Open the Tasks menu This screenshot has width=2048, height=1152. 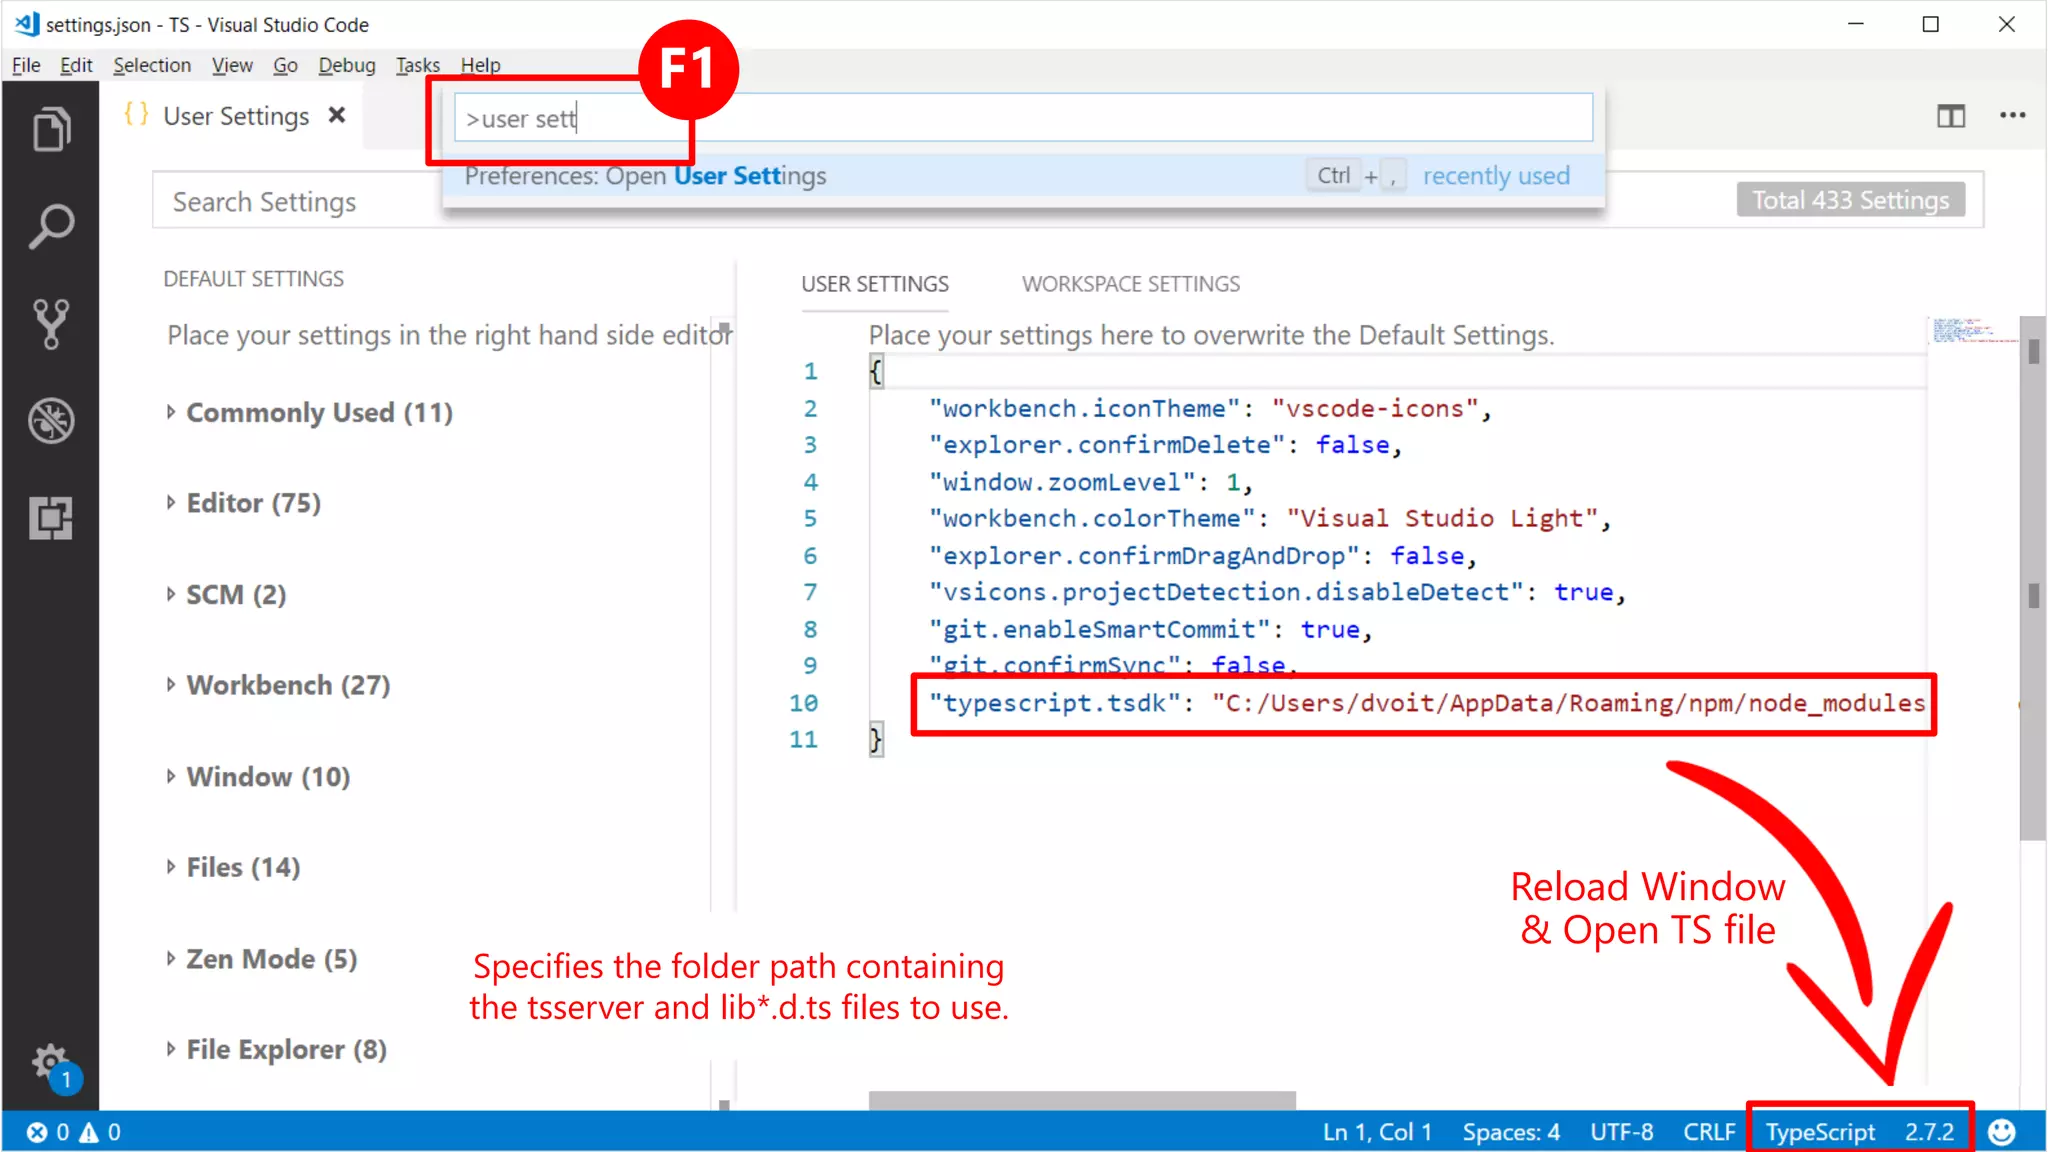click(x=418, y=65)
